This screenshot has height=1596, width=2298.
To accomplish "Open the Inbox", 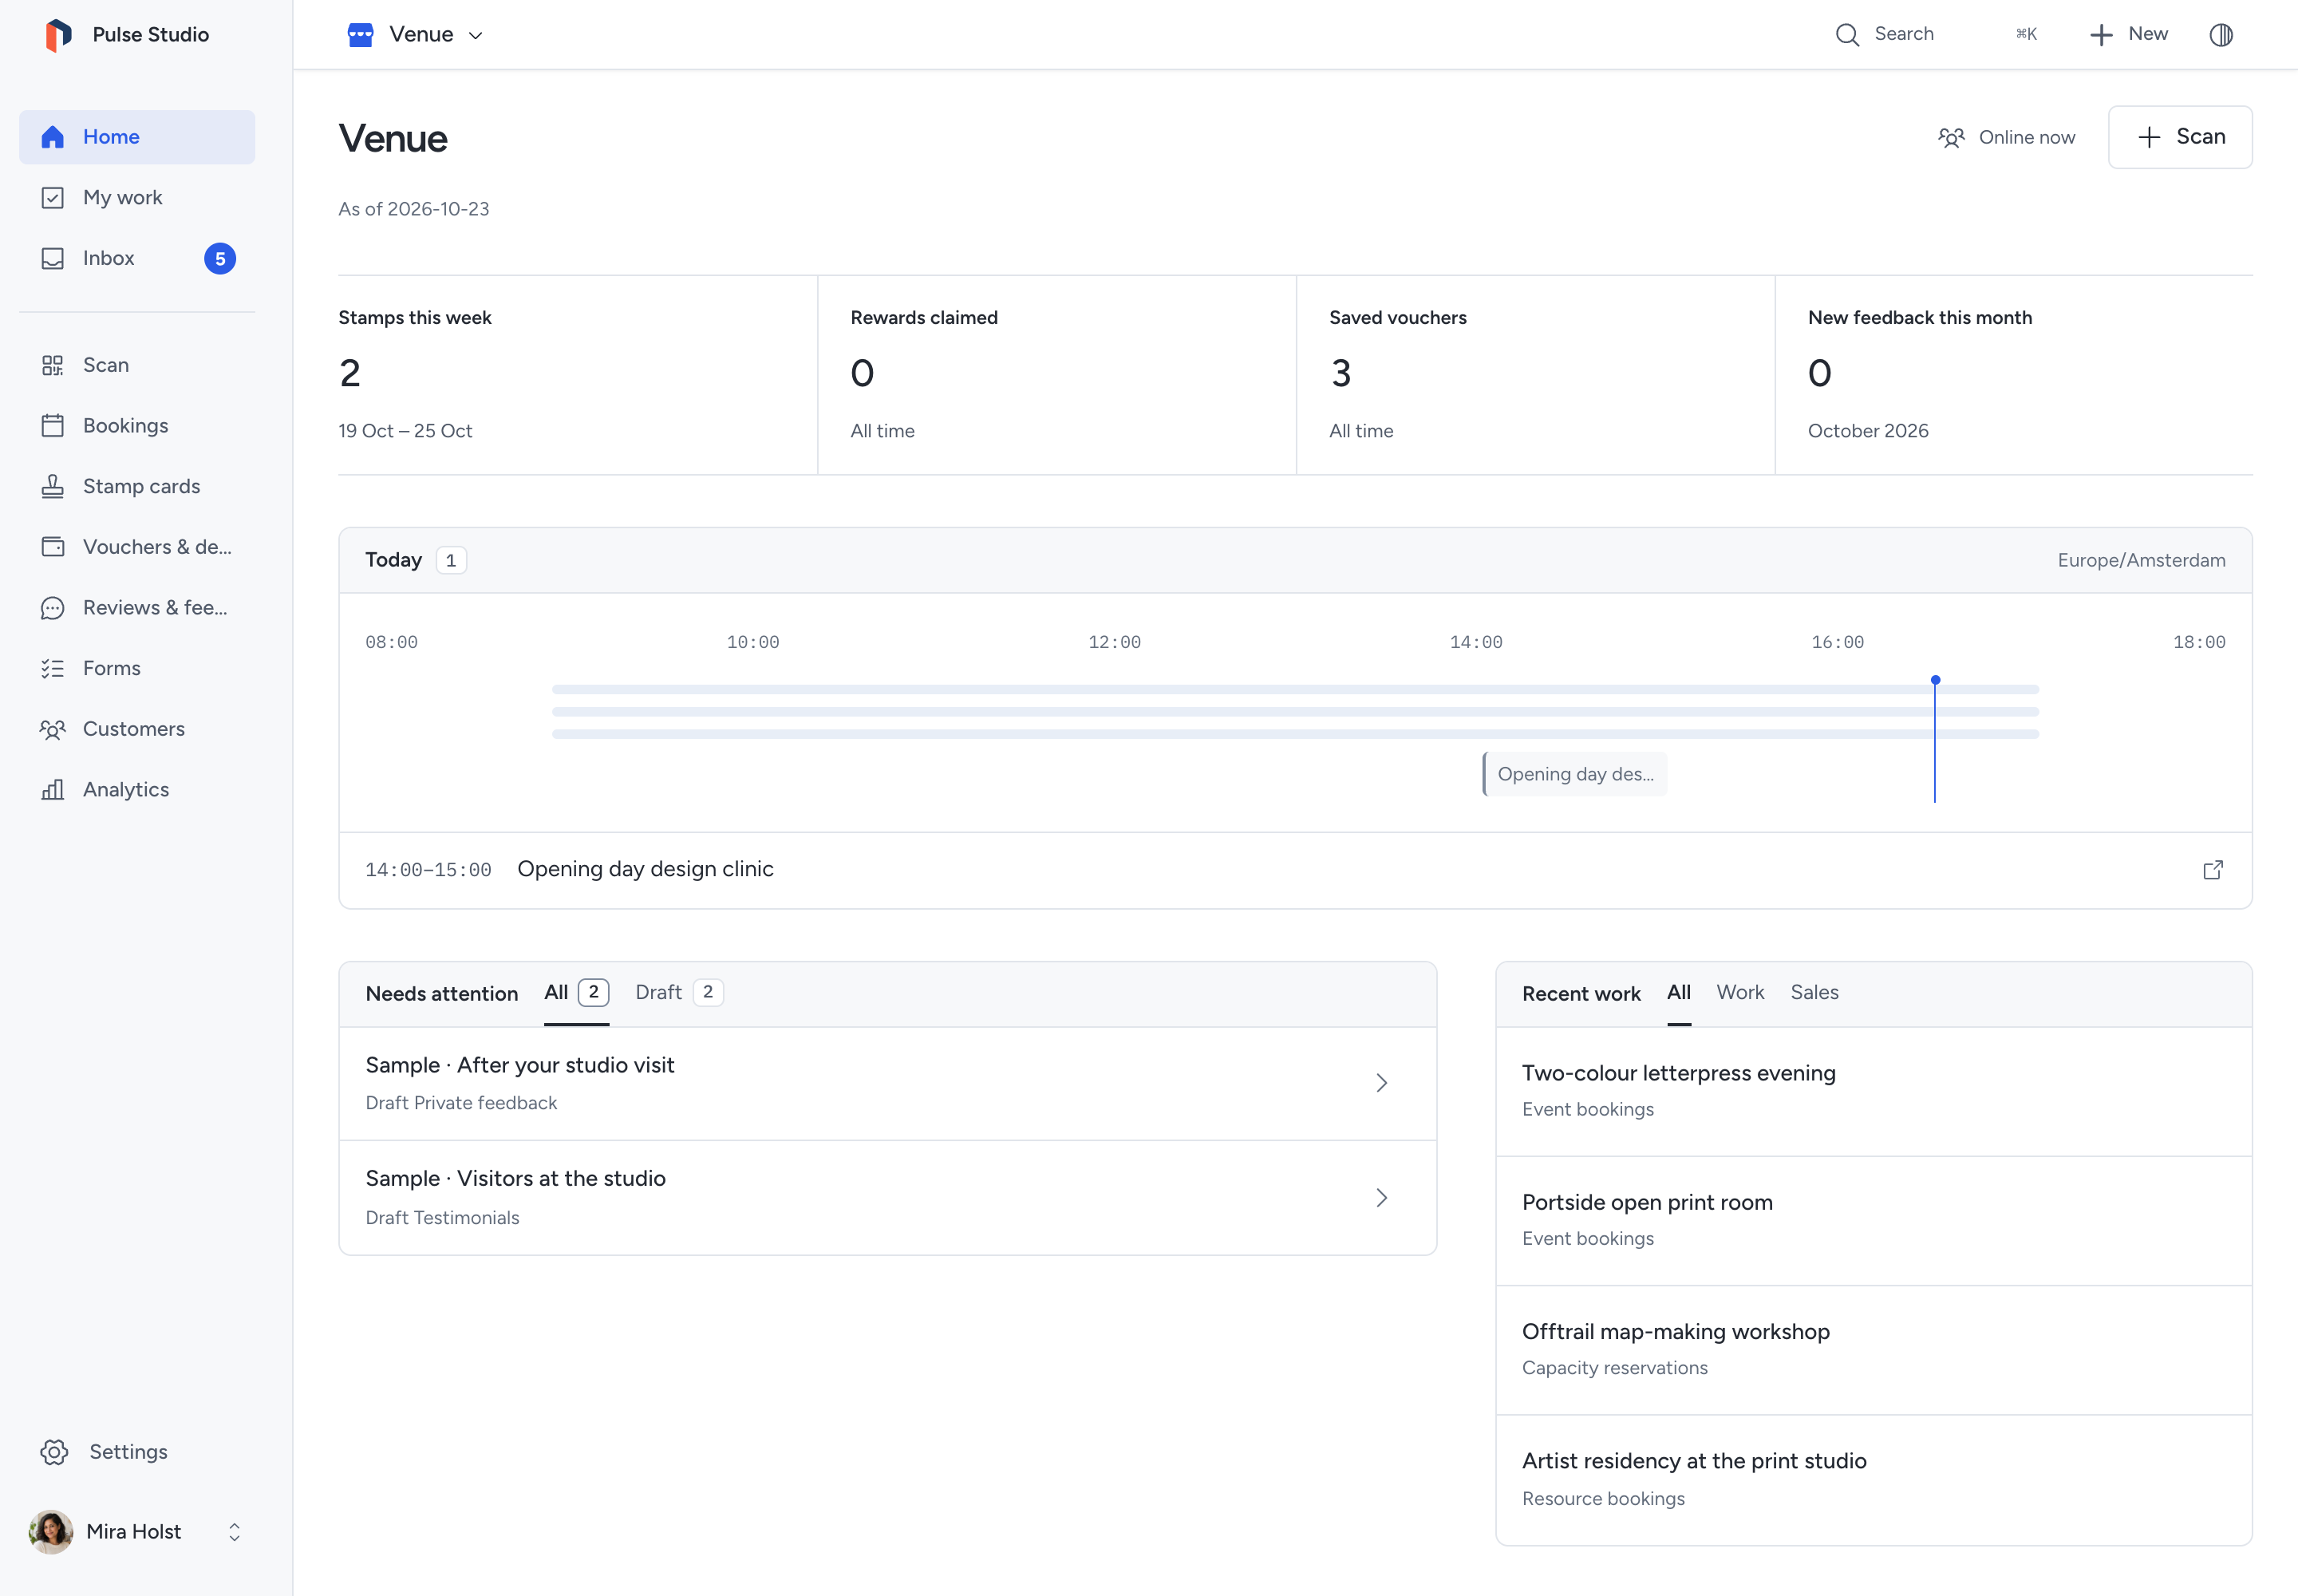I will pyautogui.click(x=137, y=258).
